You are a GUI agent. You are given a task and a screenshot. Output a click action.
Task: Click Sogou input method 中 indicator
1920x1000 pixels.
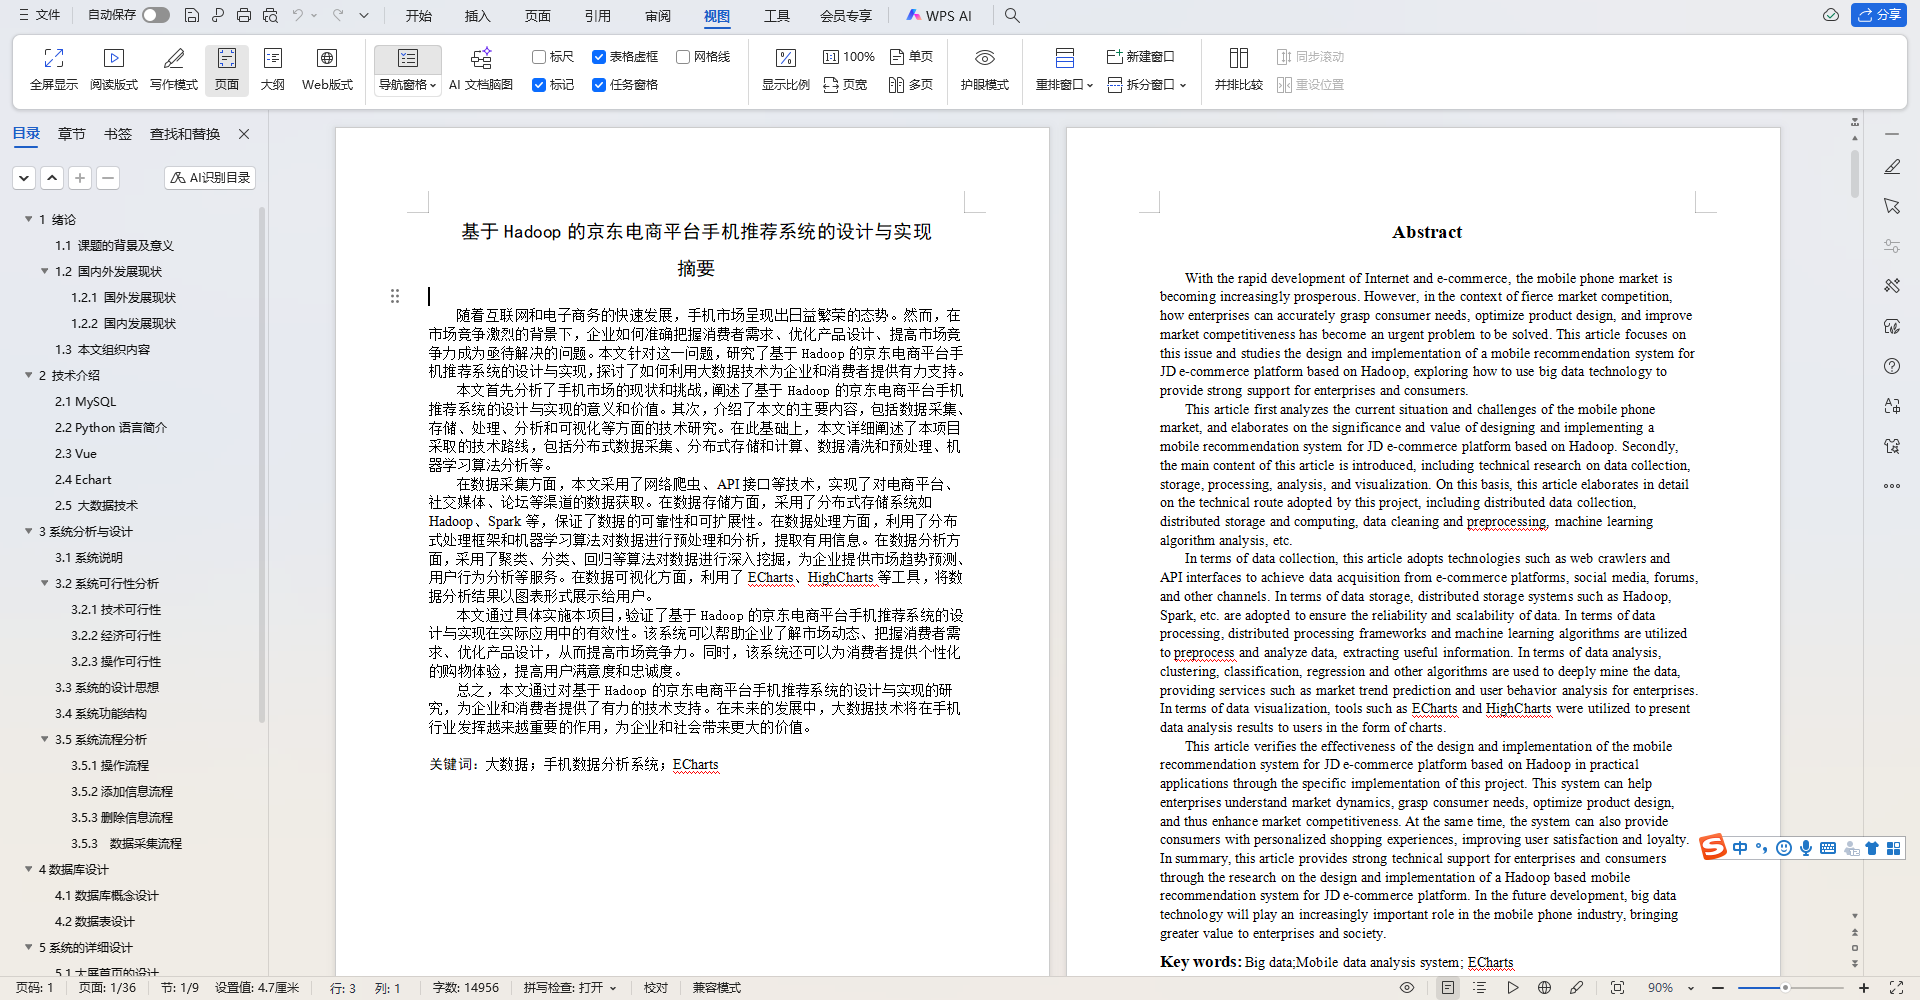pos(1740,848)
